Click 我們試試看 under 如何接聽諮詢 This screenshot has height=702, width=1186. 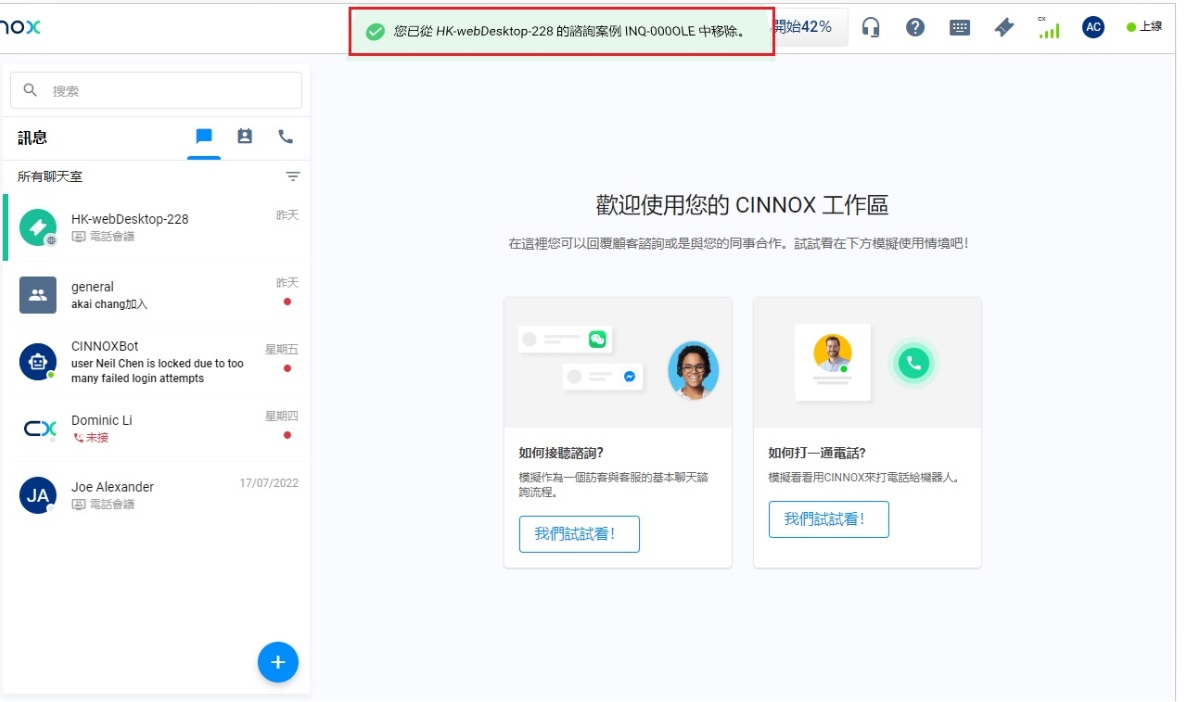pos(579,534)
